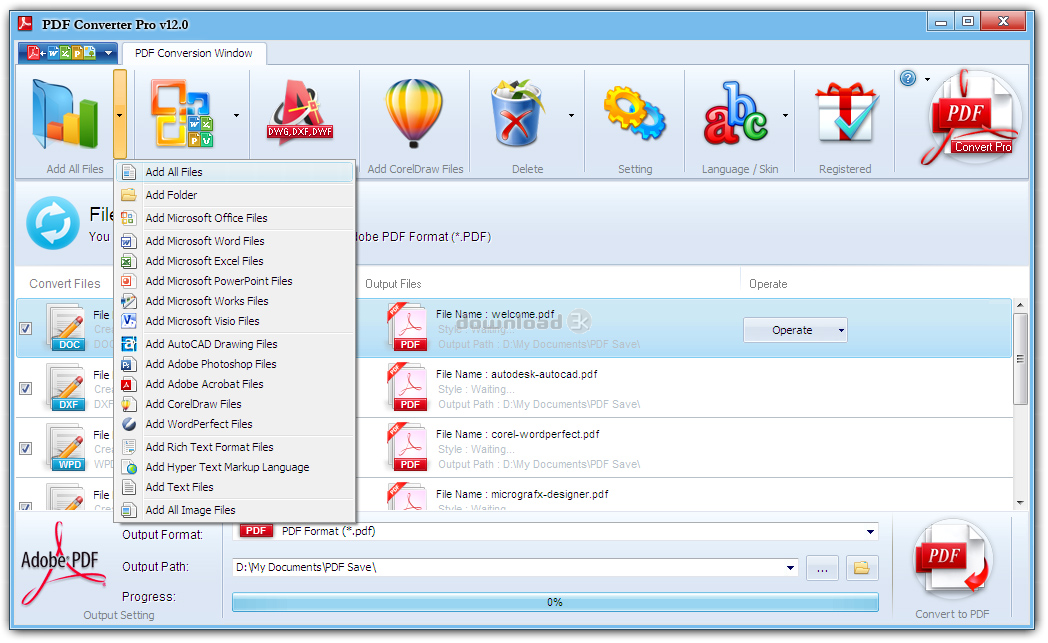The width and height of the screenshot is (1048, 643).
Task: Open the Setting gears icon
Action: 634,113
